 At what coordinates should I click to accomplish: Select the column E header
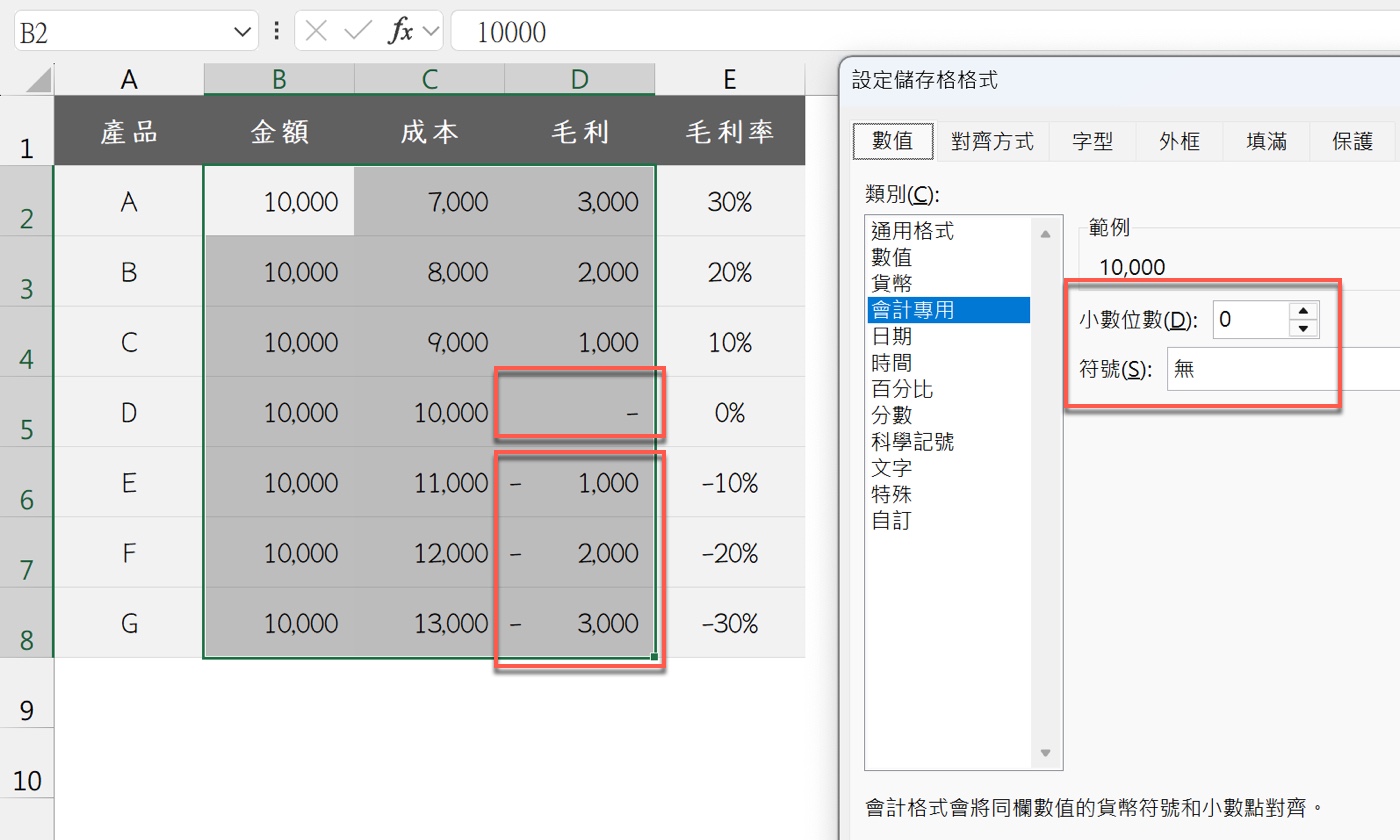tap(729, 78)
